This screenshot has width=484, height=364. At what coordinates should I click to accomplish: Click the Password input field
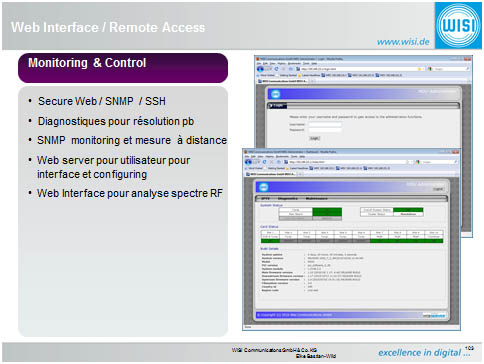[x=325, y=130]
